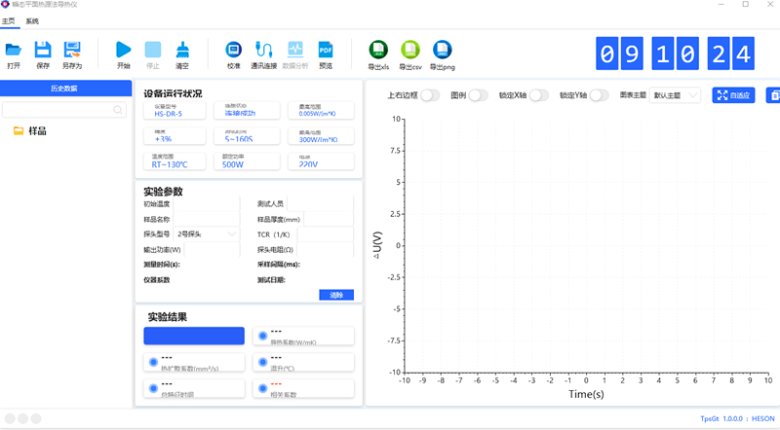Switch to the 系统 menu tab

point(32,20)
